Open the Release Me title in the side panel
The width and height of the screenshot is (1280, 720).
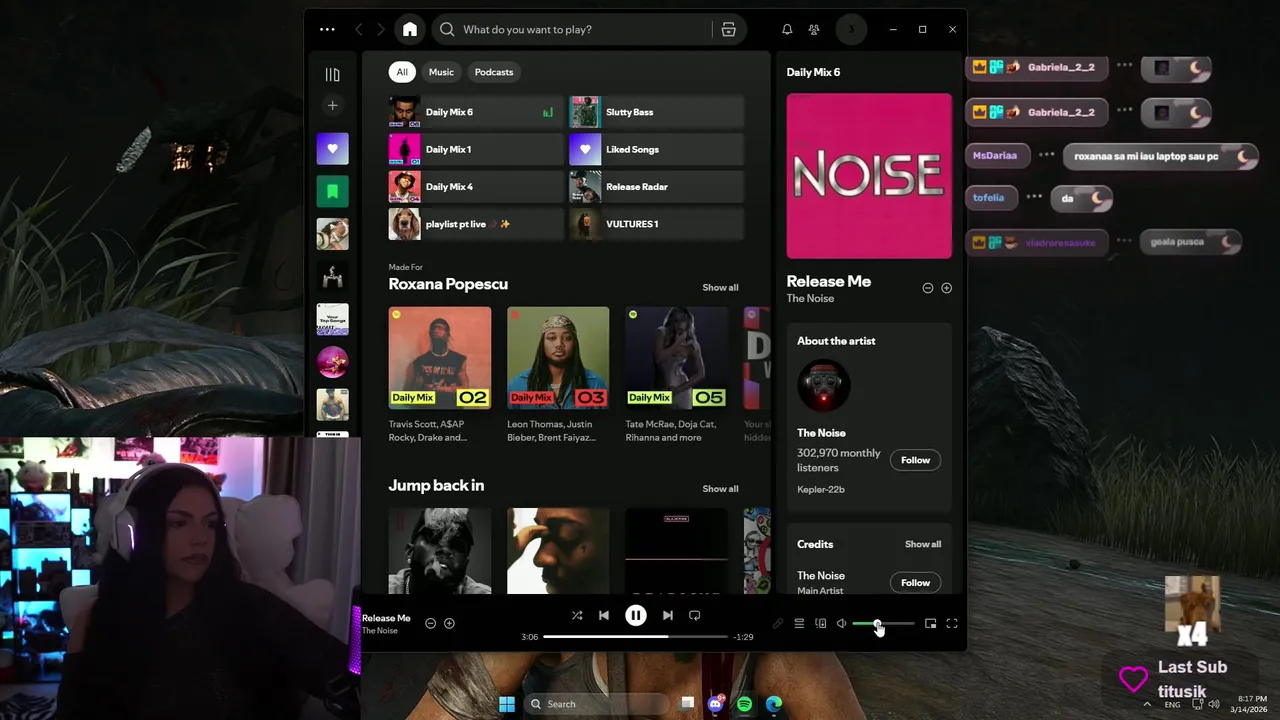click(829, 281)
